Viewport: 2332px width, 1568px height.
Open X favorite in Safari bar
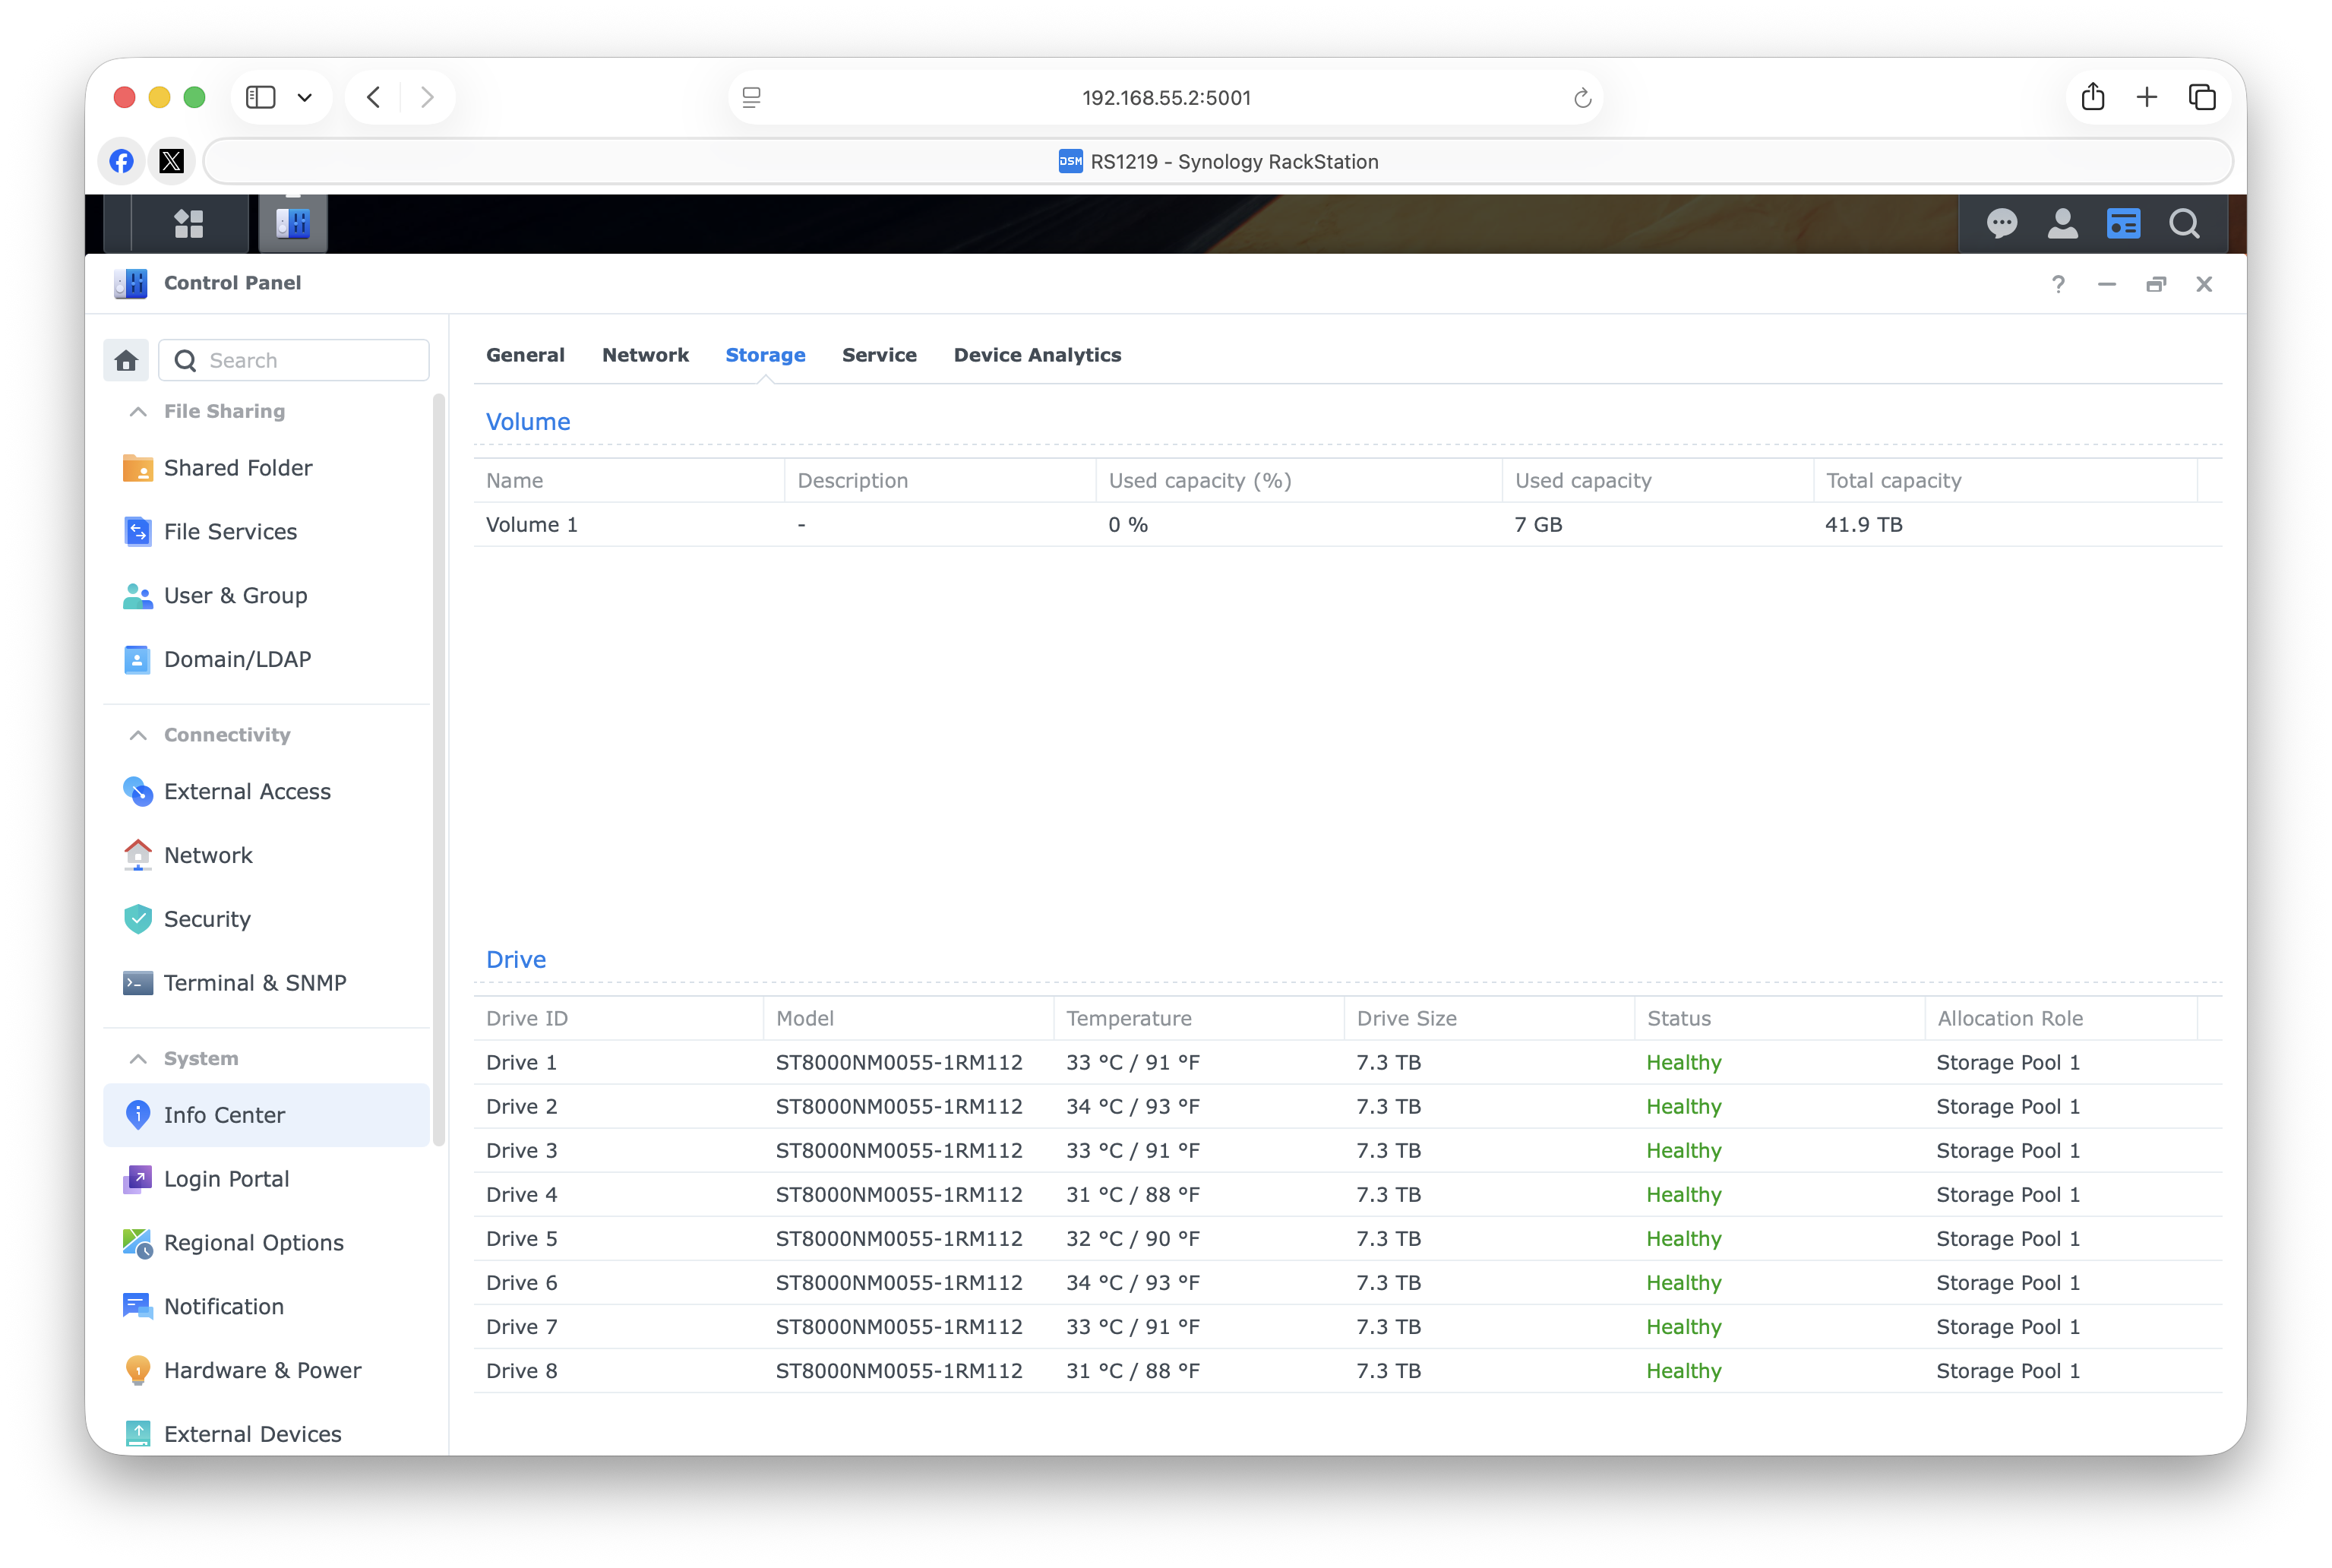pos(172,161)
